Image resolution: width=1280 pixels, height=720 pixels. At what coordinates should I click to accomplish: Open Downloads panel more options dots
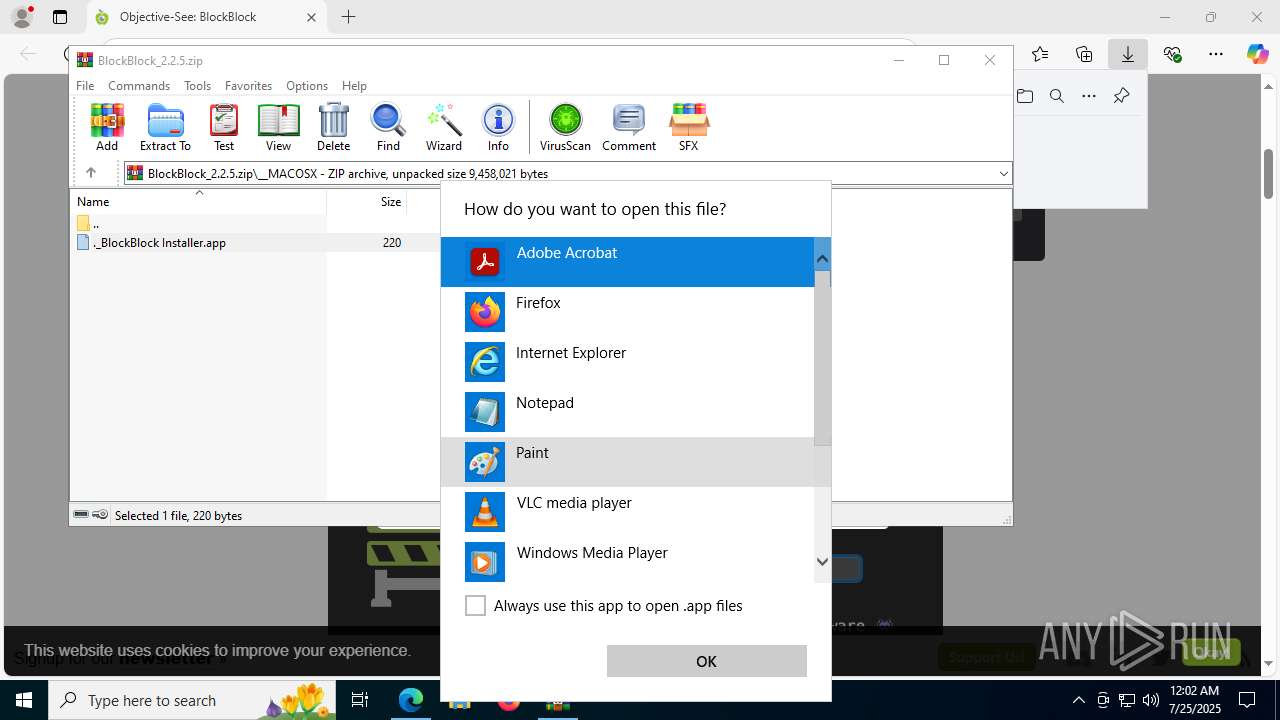tap(1089, 96)
